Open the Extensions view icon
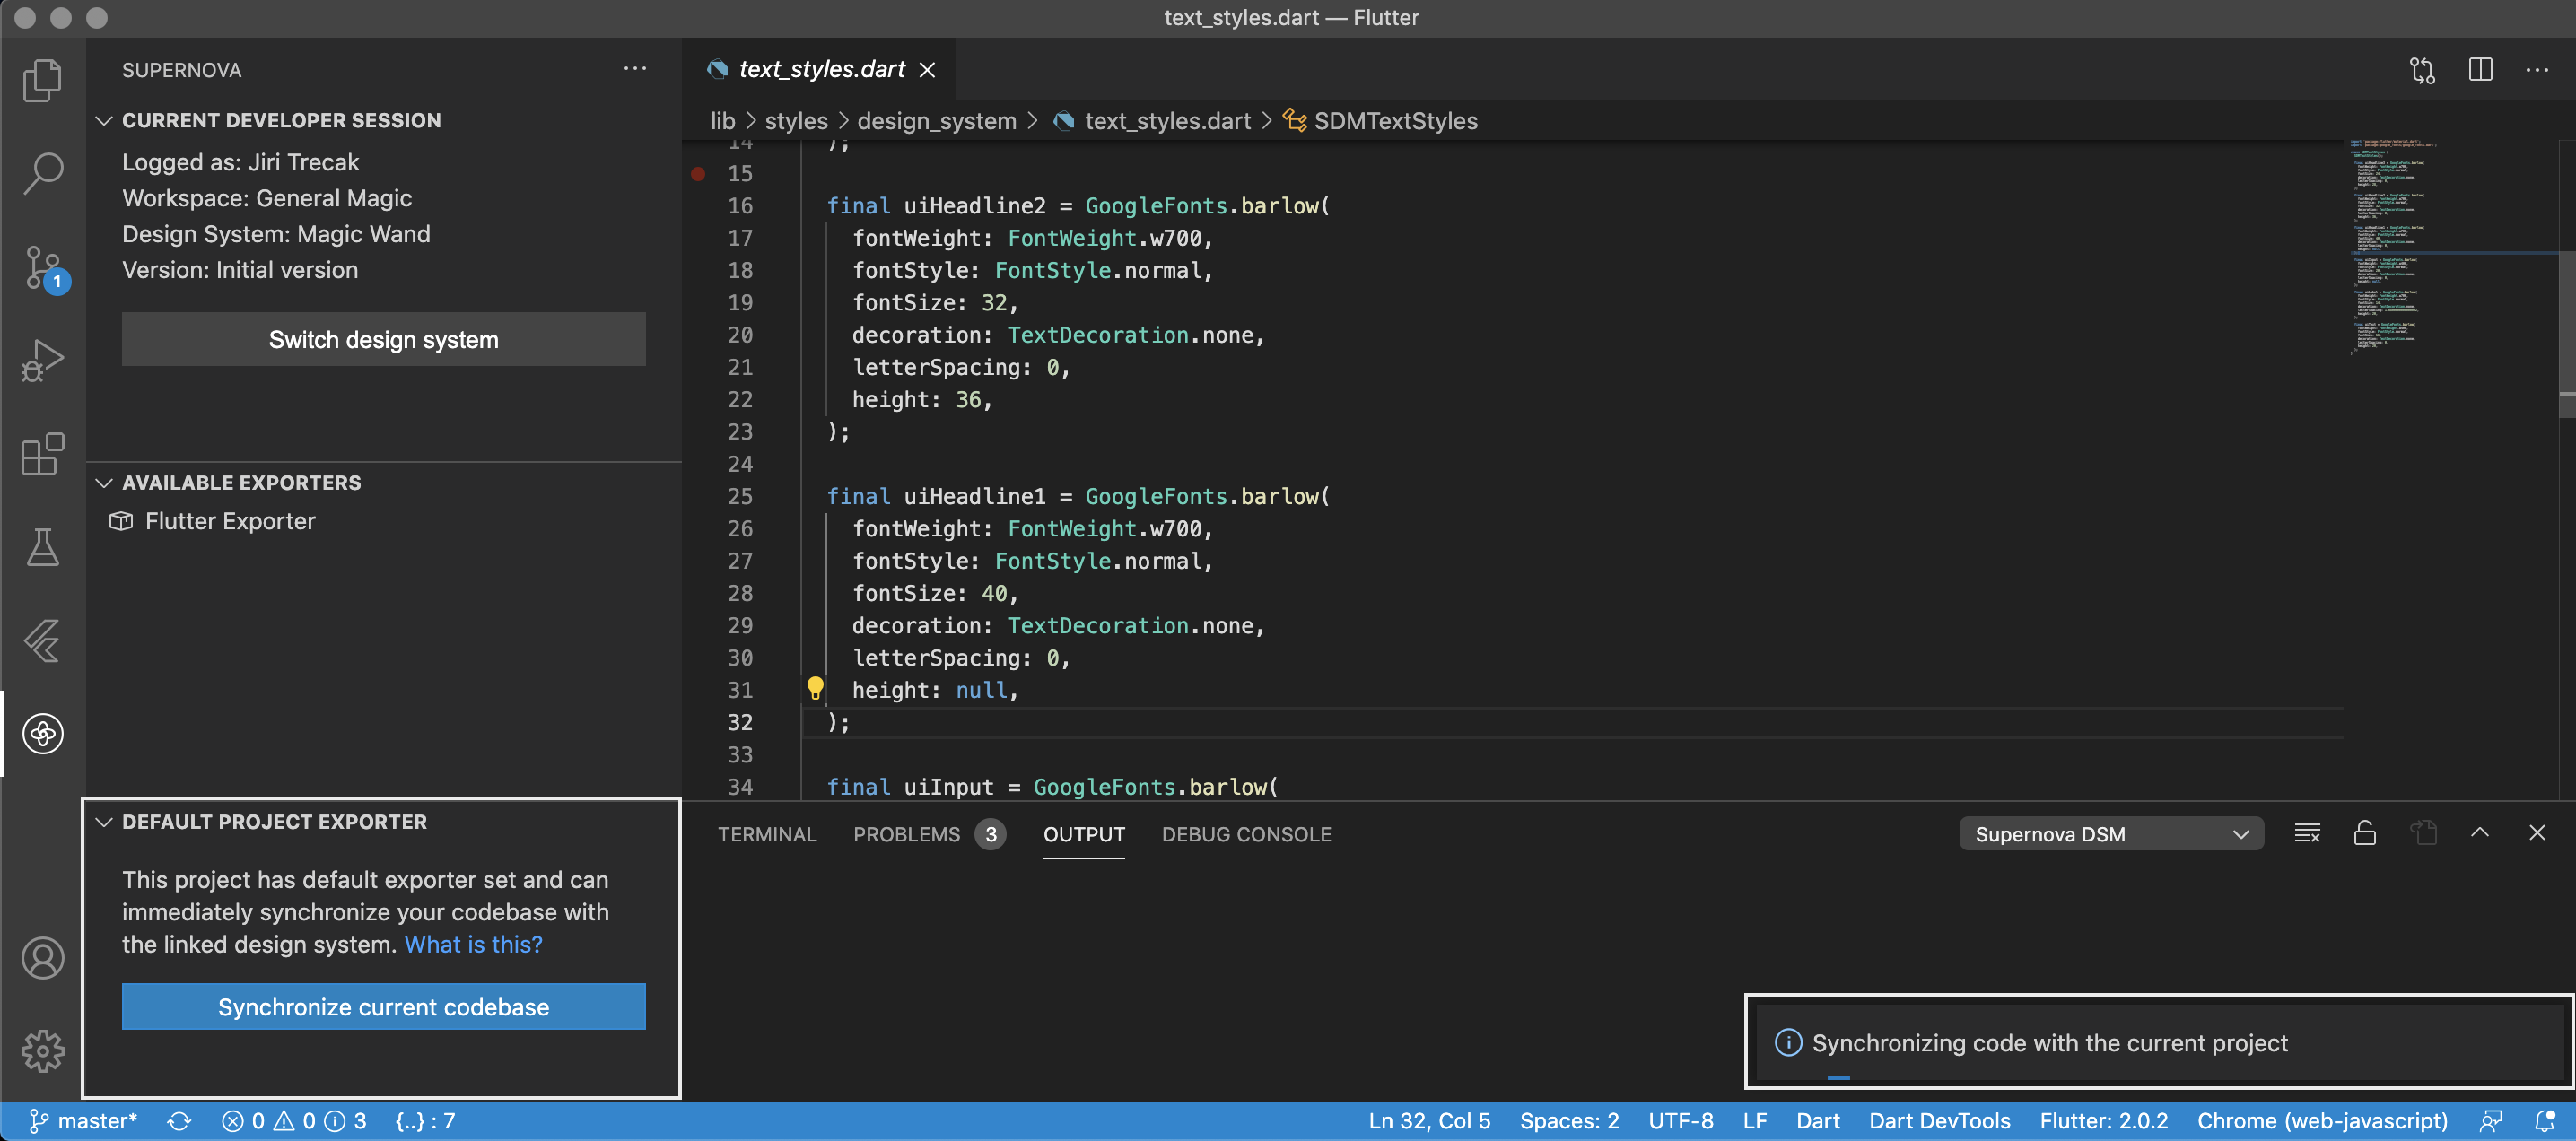The image size is (2576, 1141). pos(42,454)
